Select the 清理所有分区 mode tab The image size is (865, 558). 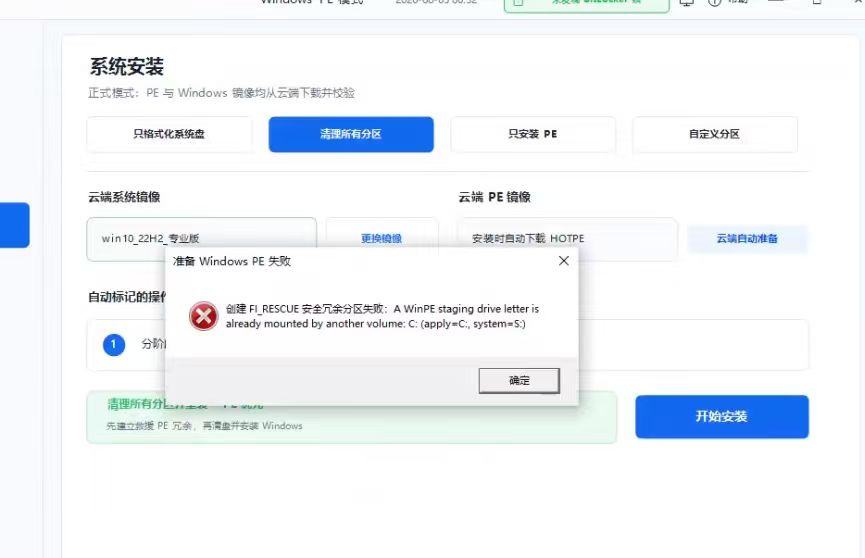[x=351, y=134]
